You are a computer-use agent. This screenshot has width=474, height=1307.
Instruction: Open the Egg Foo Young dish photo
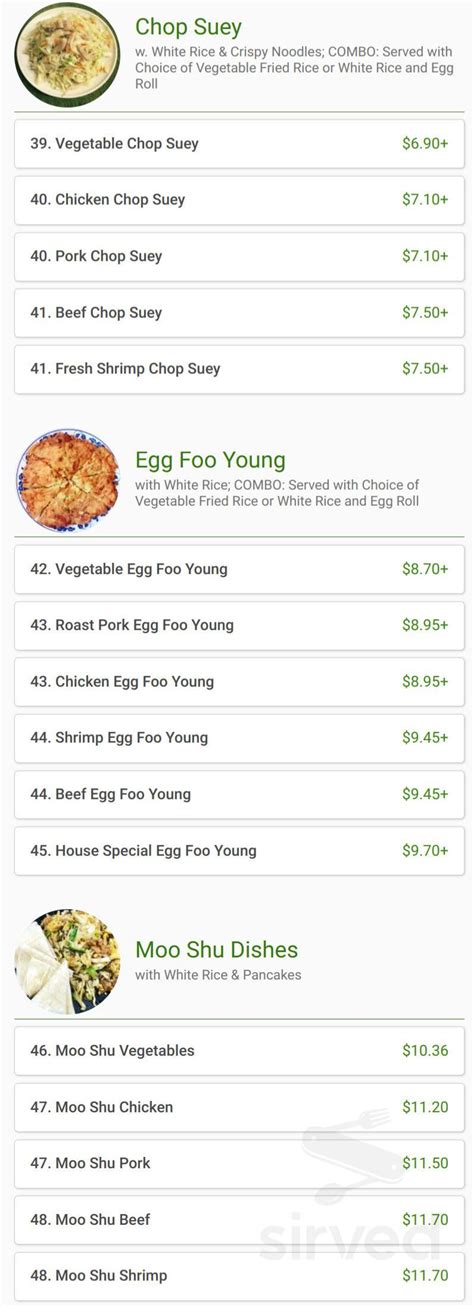[x=67, y=481]
